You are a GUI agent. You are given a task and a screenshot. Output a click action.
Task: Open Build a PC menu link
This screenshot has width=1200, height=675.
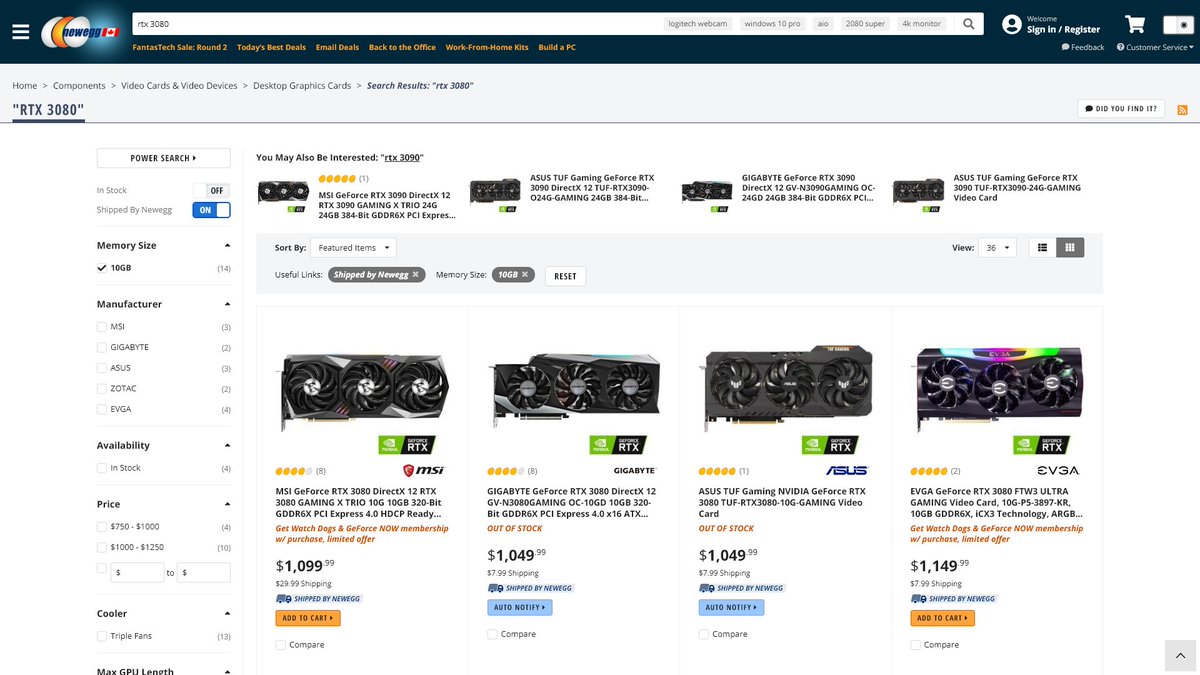tap(557, 47)
